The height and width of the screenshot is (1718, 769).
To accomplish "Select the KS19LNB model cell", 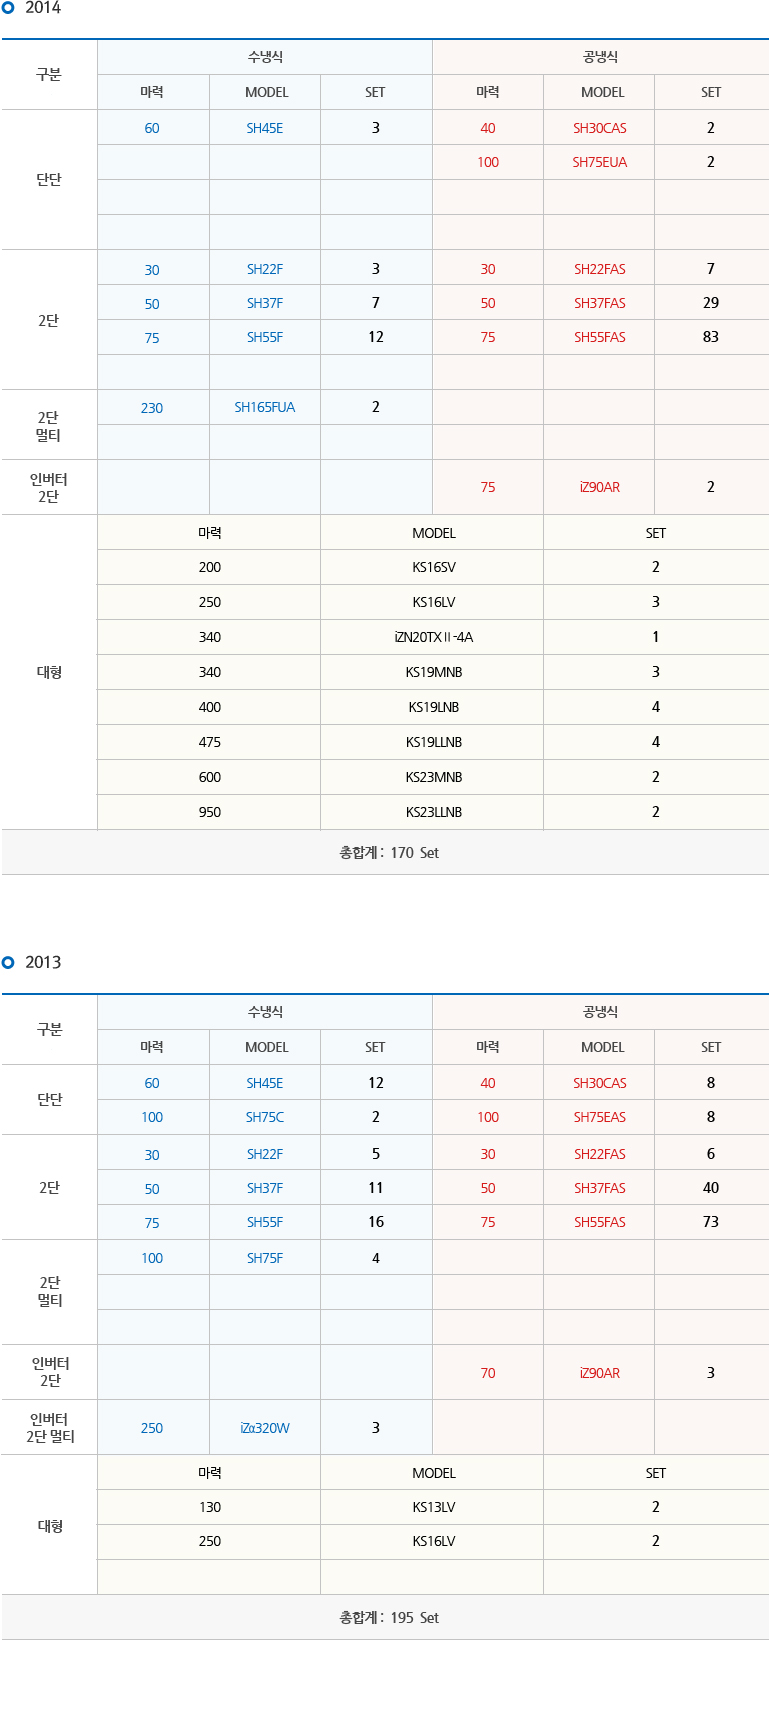I will click(434, 707).
